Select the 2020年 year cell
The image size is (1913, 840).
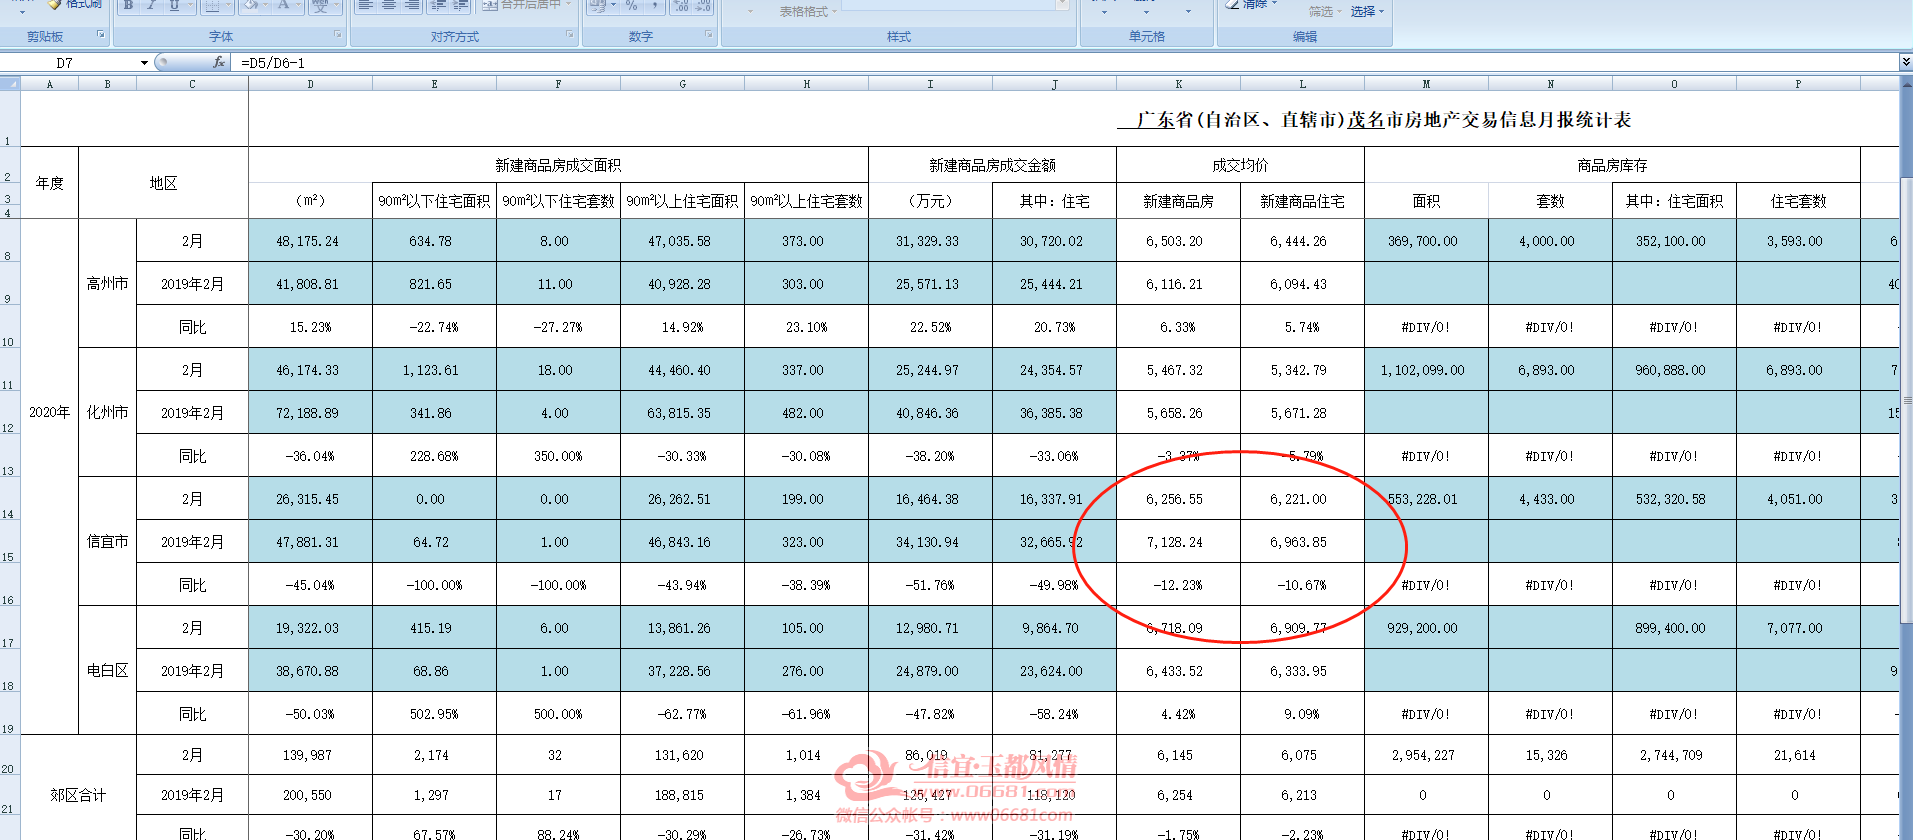coord(49,412)
